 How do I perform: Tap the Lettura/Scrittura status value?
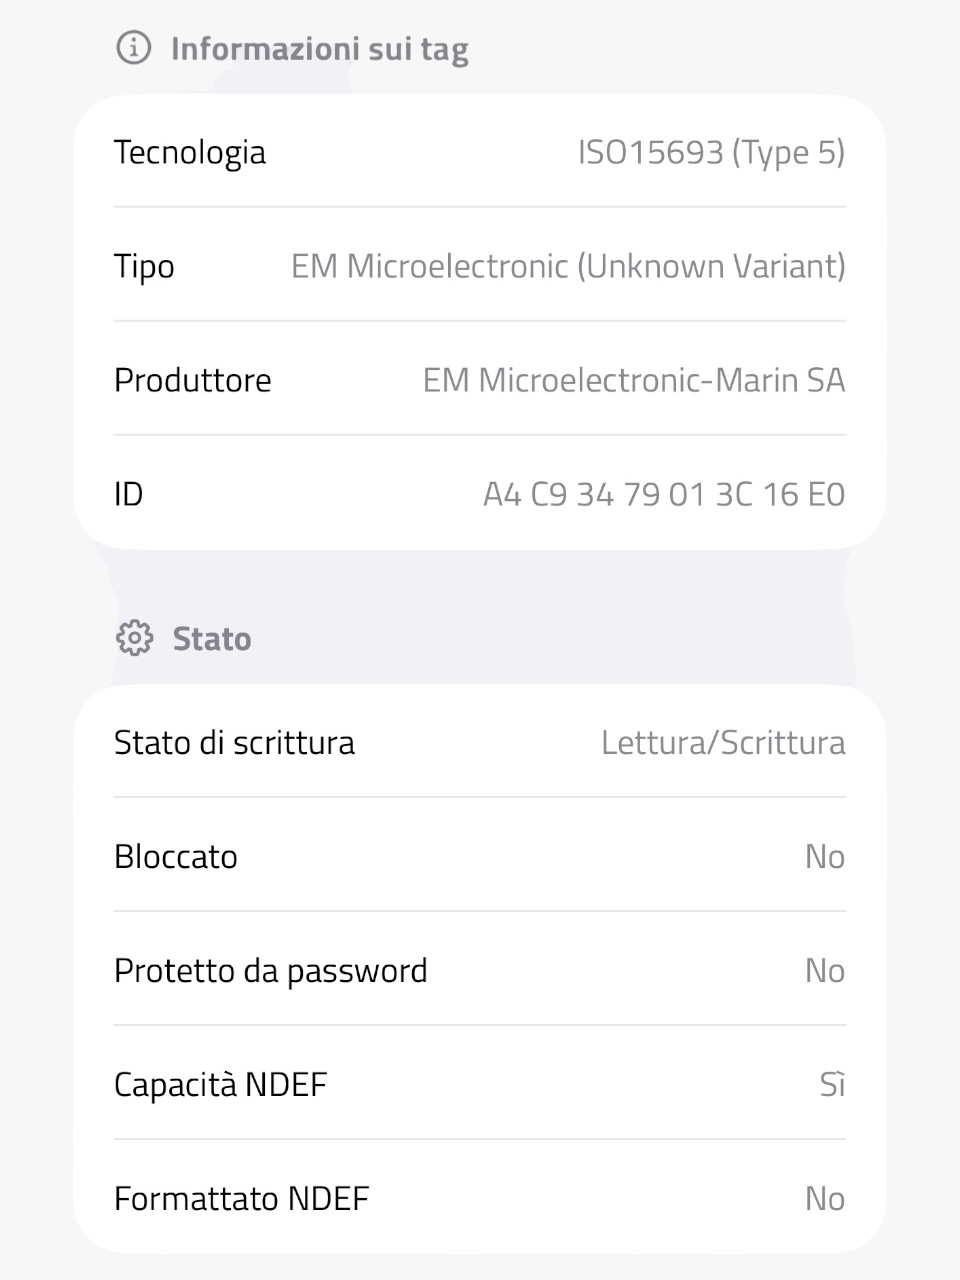[723, 743]
